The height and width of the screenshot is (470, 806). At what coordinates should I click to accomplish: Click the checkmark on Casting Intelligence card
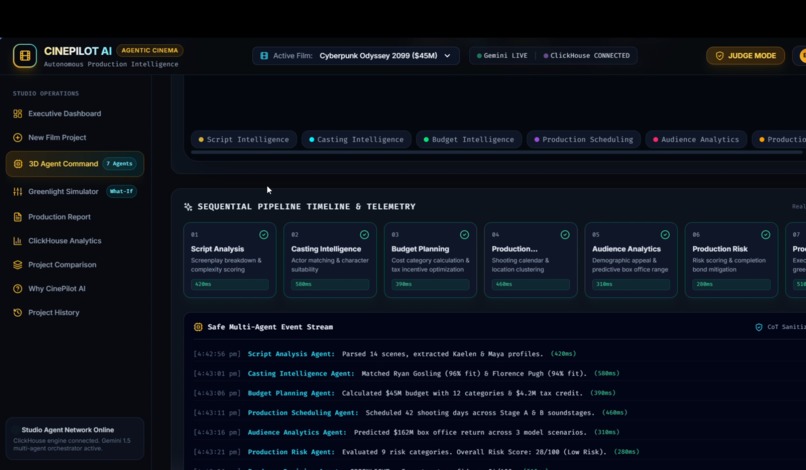coord(364,234)
